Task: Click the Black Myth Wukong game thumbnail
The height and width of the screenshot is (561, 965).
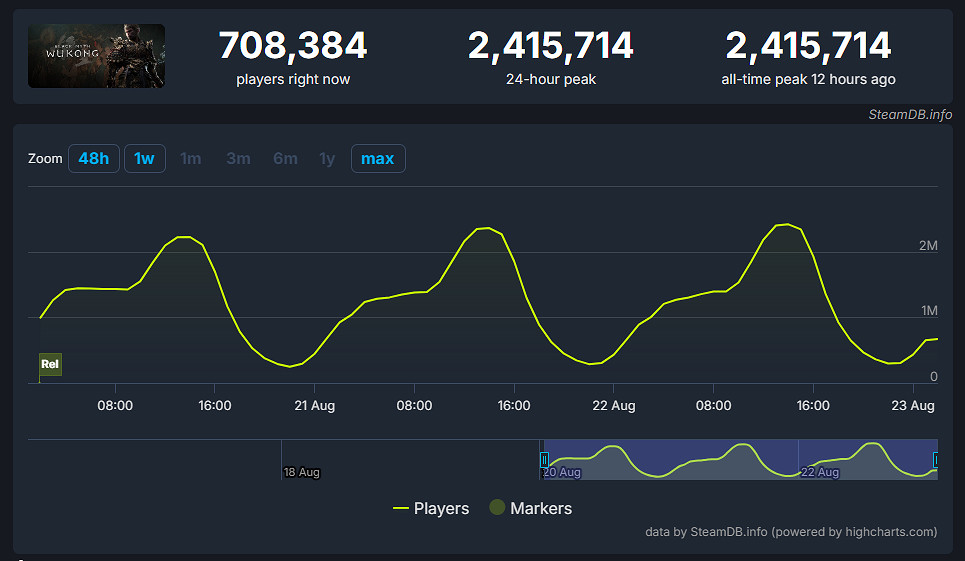Action: (x=96, y=56)
